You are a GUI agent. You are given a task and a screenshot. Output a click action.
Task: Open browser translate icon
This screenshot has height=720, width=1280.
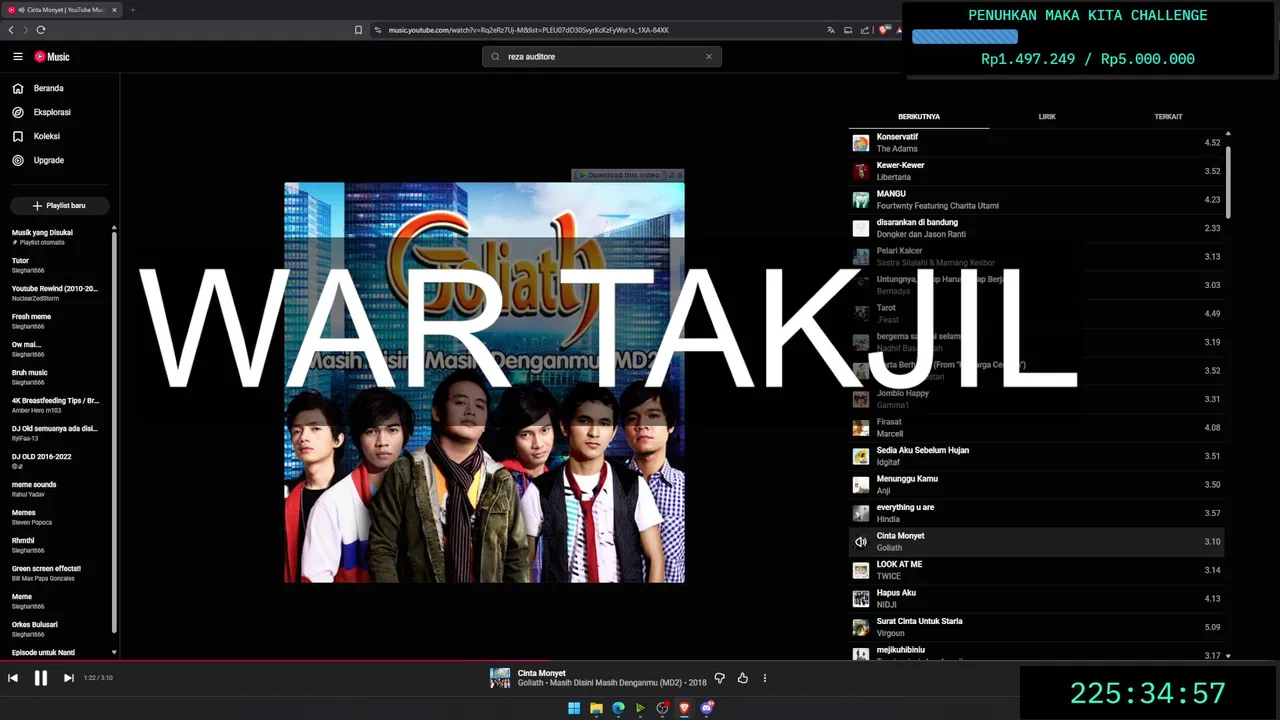[x=830, y=30]
